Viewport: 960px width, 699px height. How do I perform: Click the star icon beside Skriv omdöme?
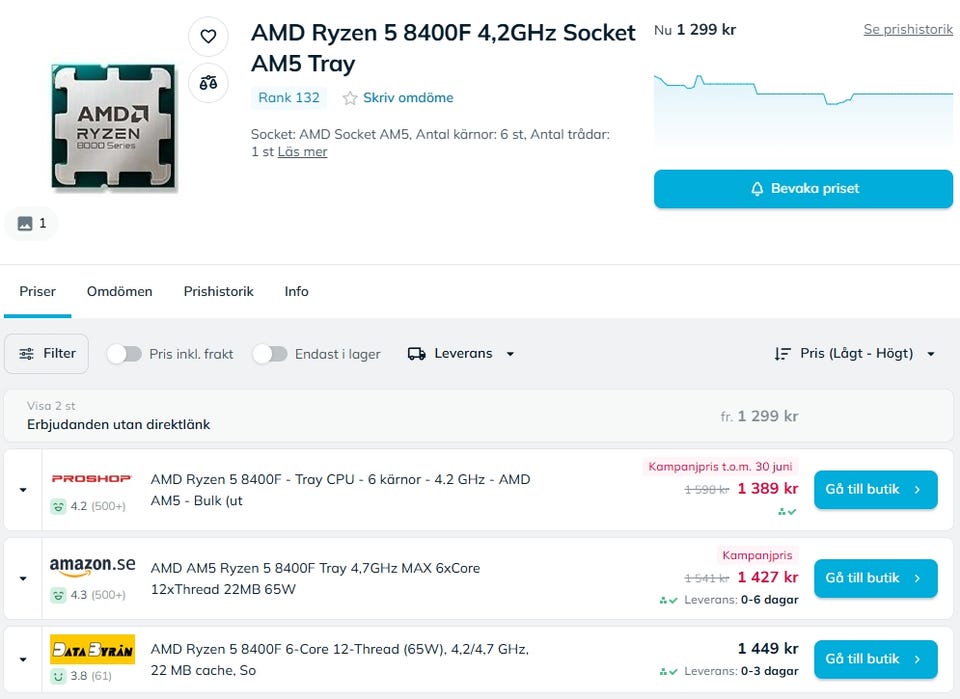click(350, 98)
